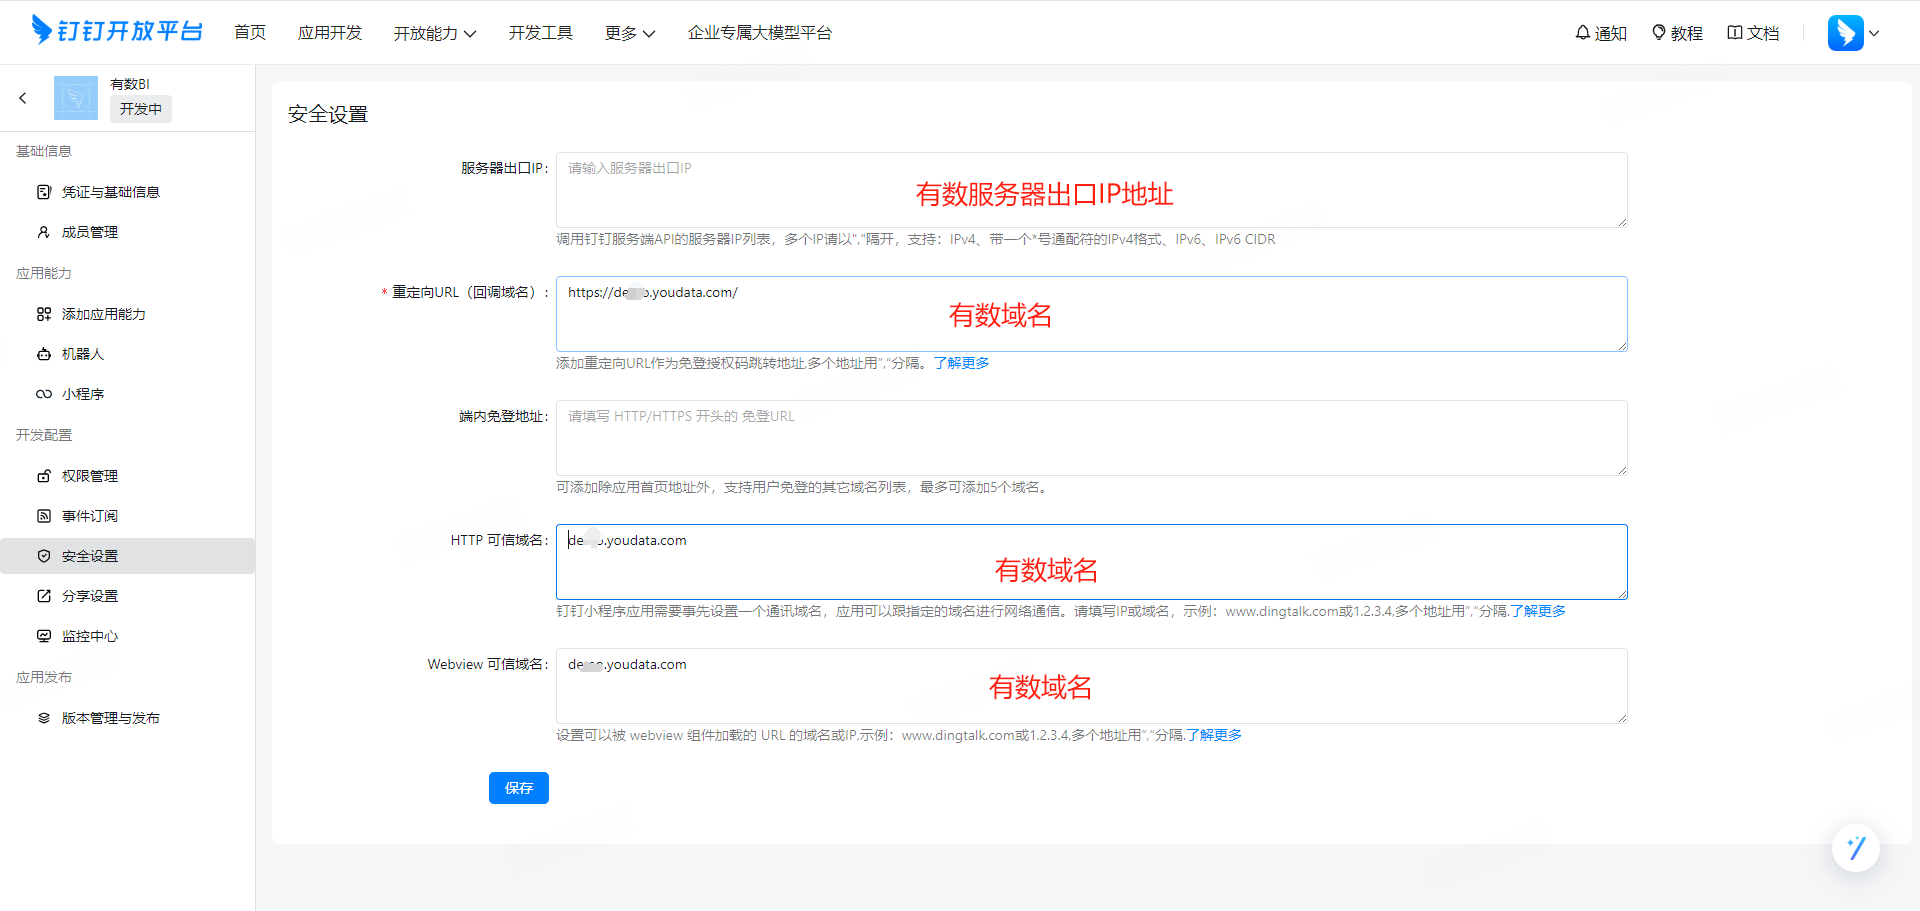Screen dimensions: 1920x911
Task: Open 机器人 robot sidebar item
Action: (82, 354)
